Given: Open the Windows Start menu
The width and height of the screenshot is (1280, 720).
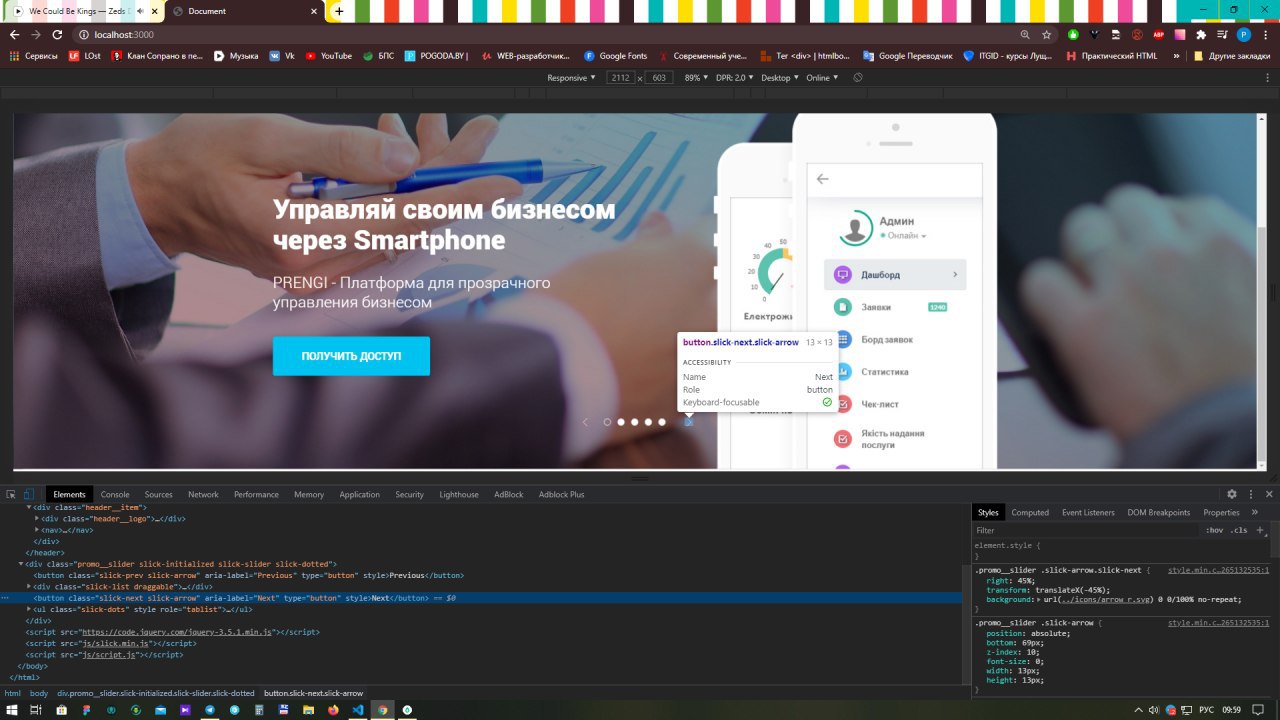Looking at the screenshot, I should click(11, 710).
